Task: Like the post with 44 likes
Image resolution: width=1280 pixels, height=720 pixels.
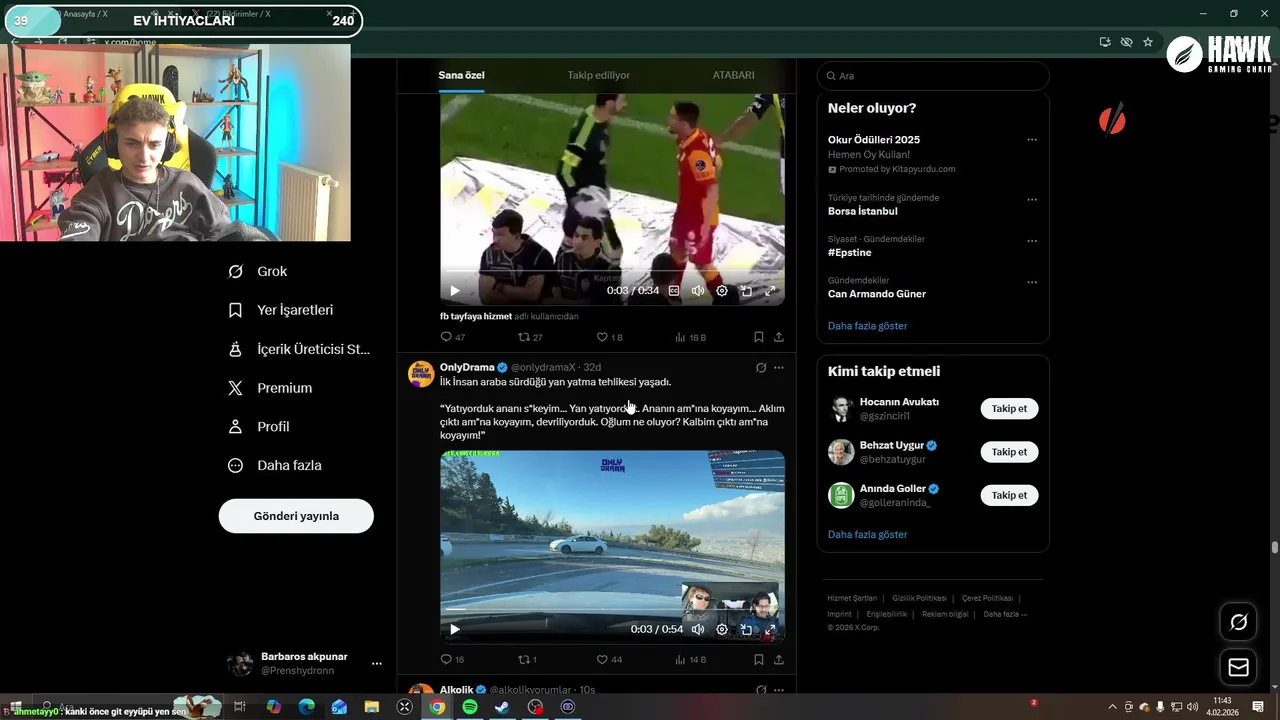Action: 609,659
